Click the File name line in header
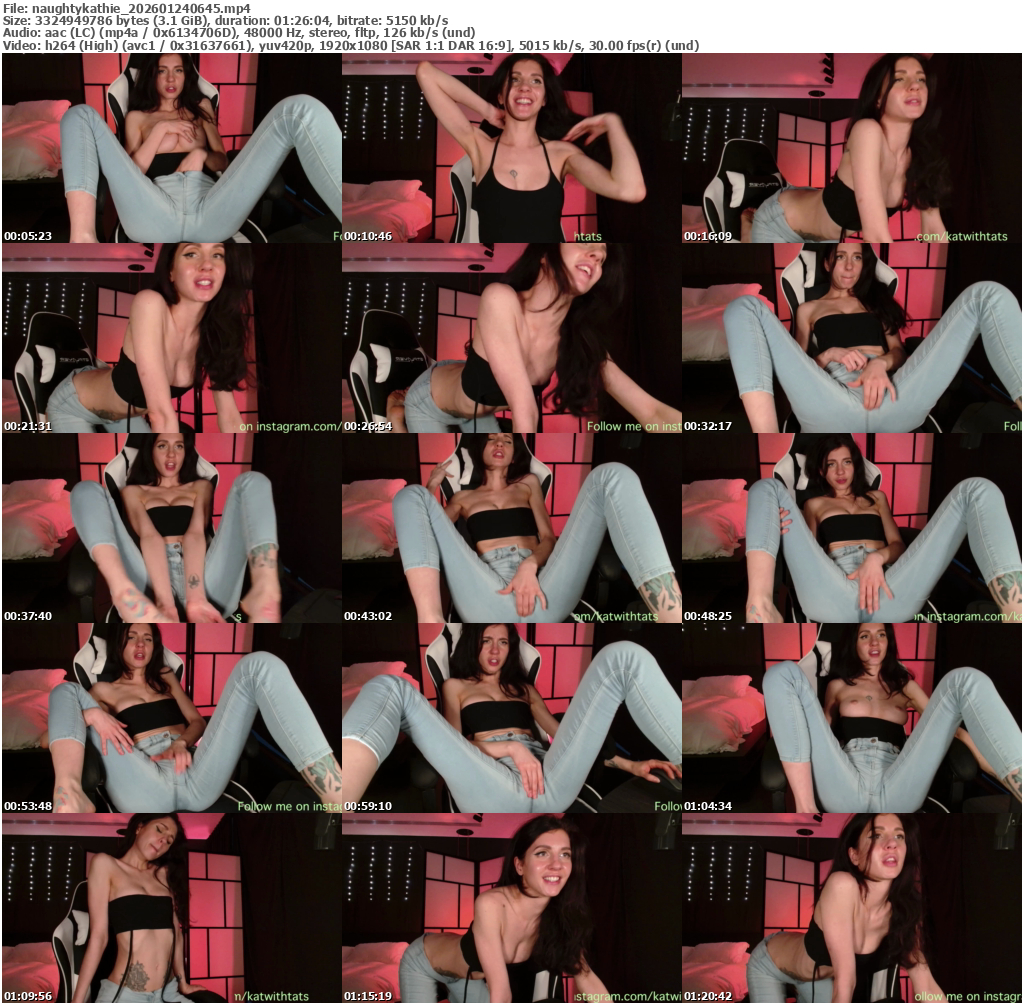The width and height of the screenshot is (1024, 1003). 126,8
